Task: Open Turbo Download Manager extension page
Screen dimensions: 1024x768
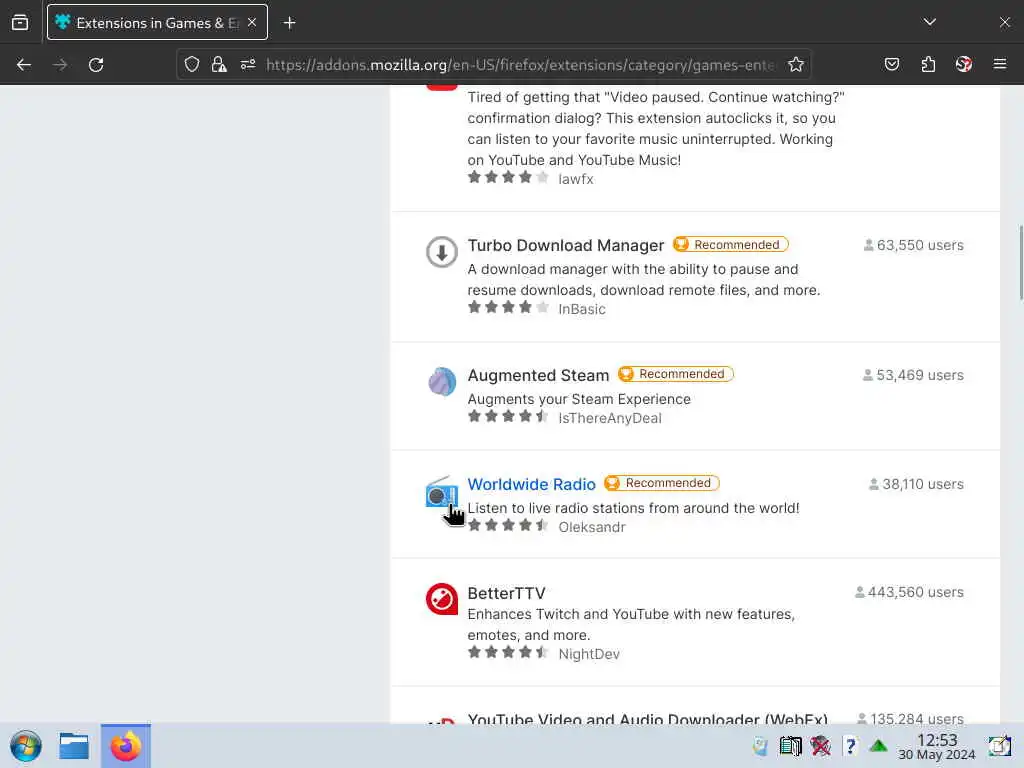Action: point(566,245)
